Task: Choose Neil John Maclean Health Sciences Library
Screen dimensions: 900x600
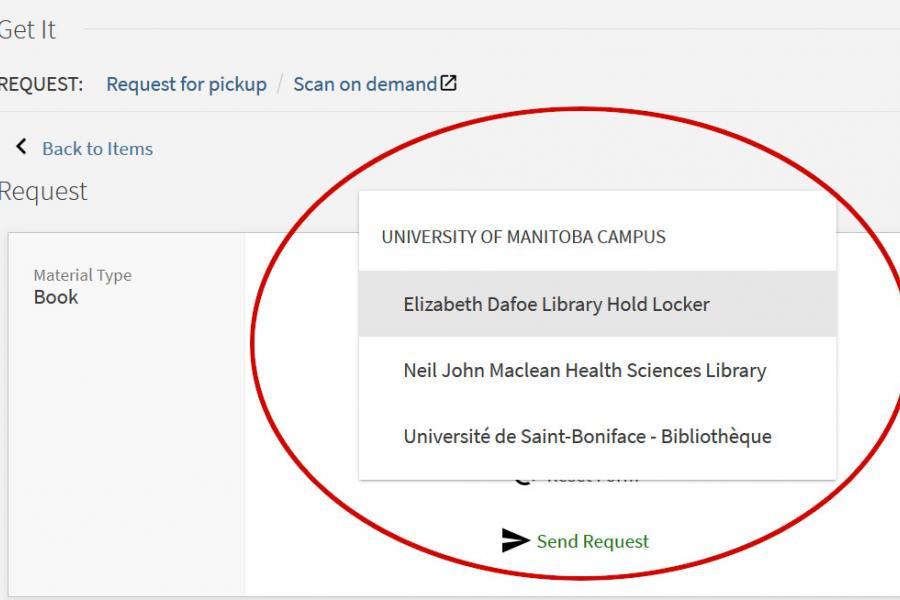Action: 584,370
